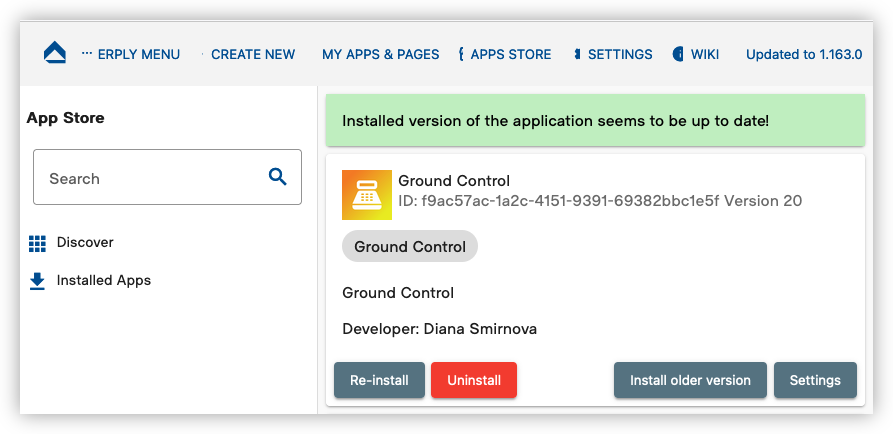Click the Settings gear icon in top bar

577,54
